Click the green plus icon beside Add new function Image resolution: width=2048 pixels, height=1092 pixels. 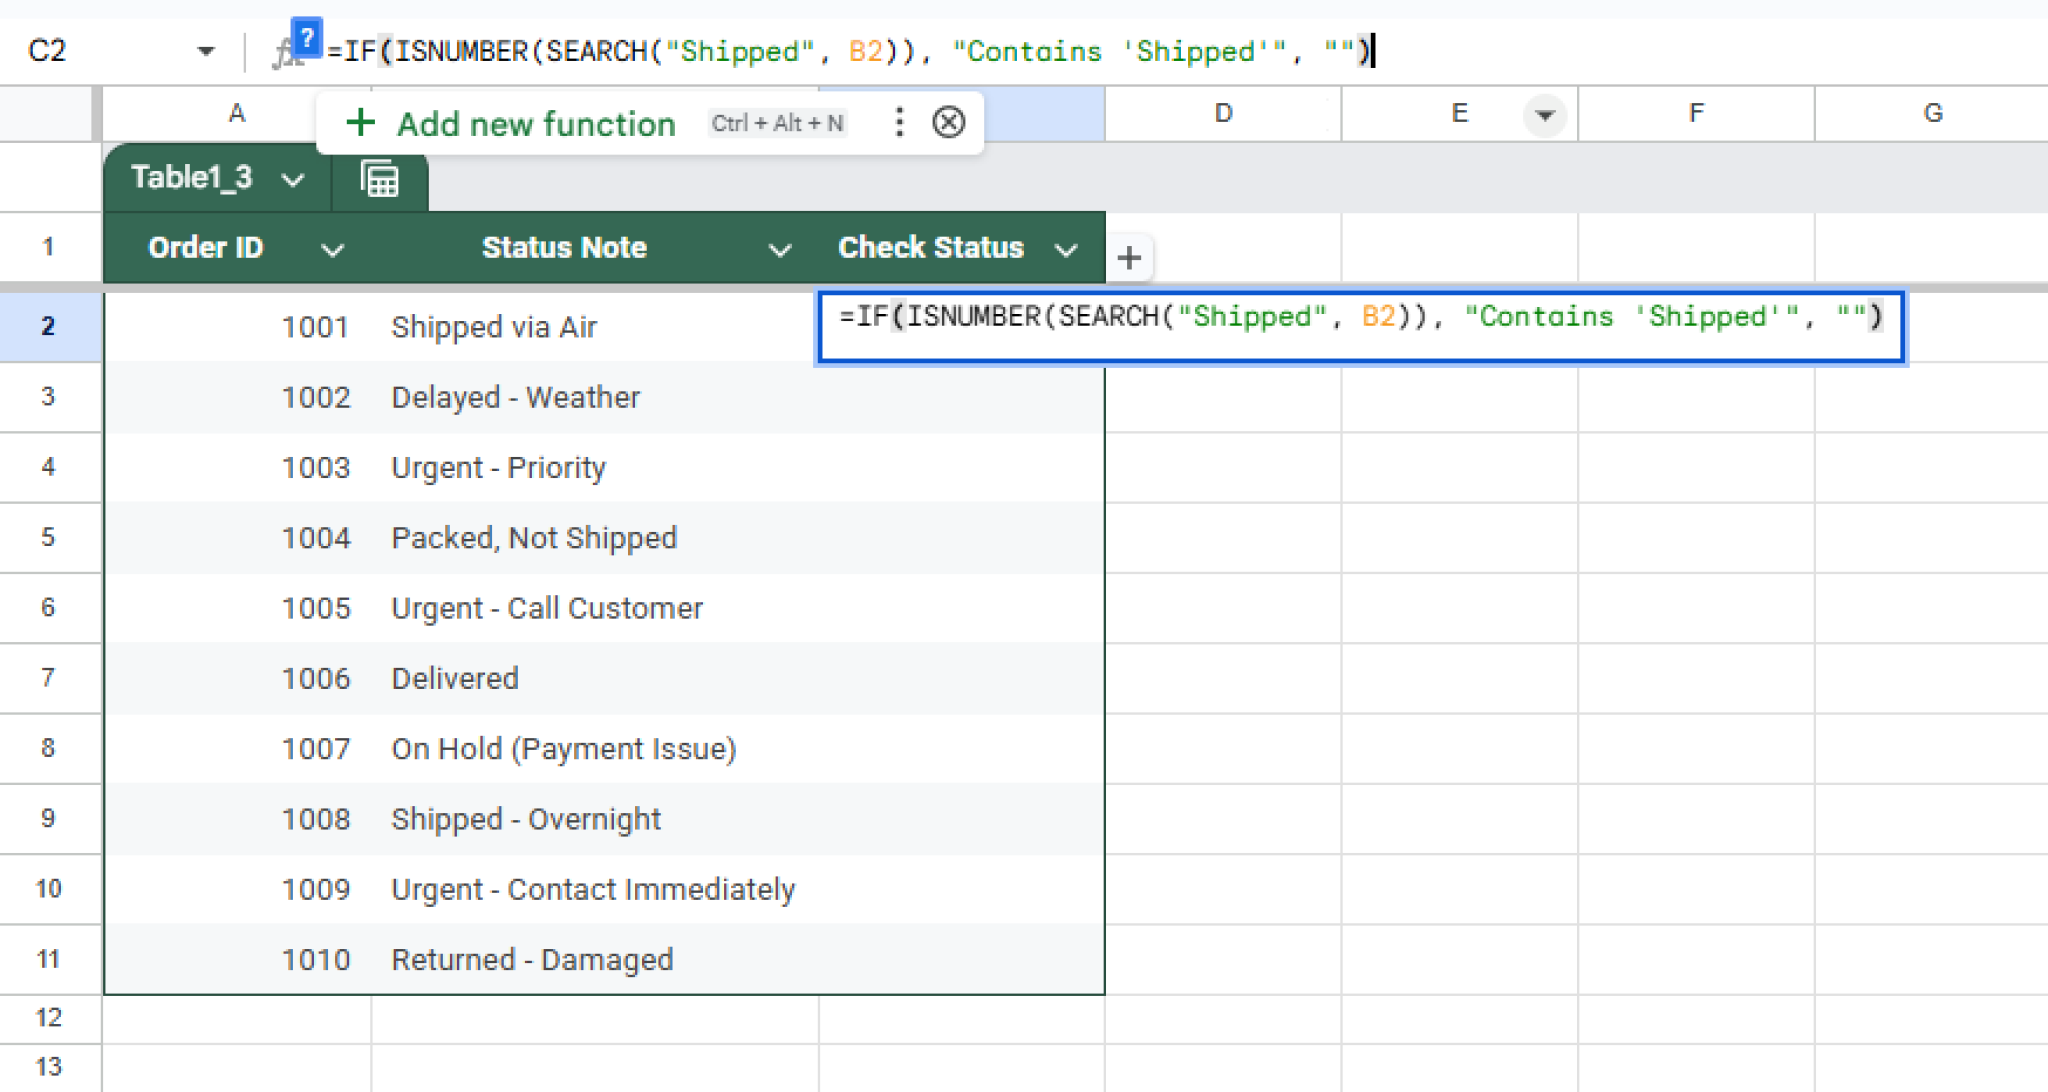pos(360,123)
